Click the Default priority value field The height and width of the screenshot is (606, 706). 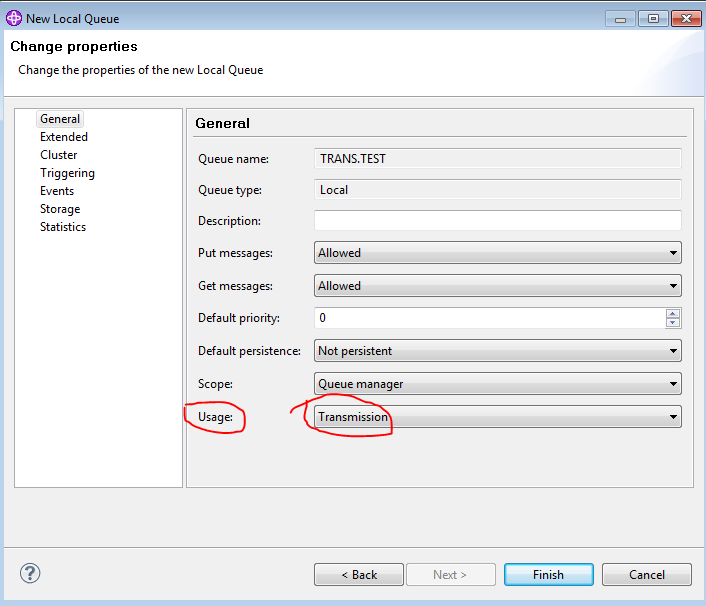[x=489, y=318]
